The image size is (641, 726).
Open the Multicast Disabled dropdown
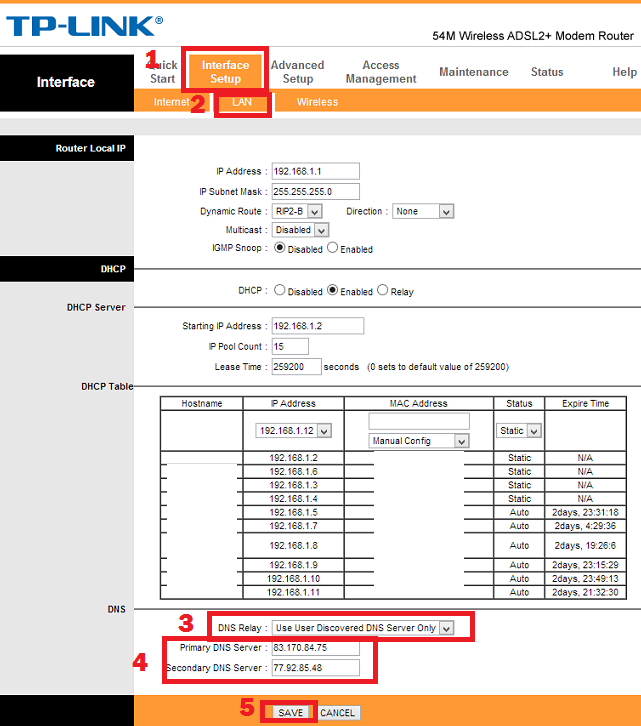click(x=301, y=230)
